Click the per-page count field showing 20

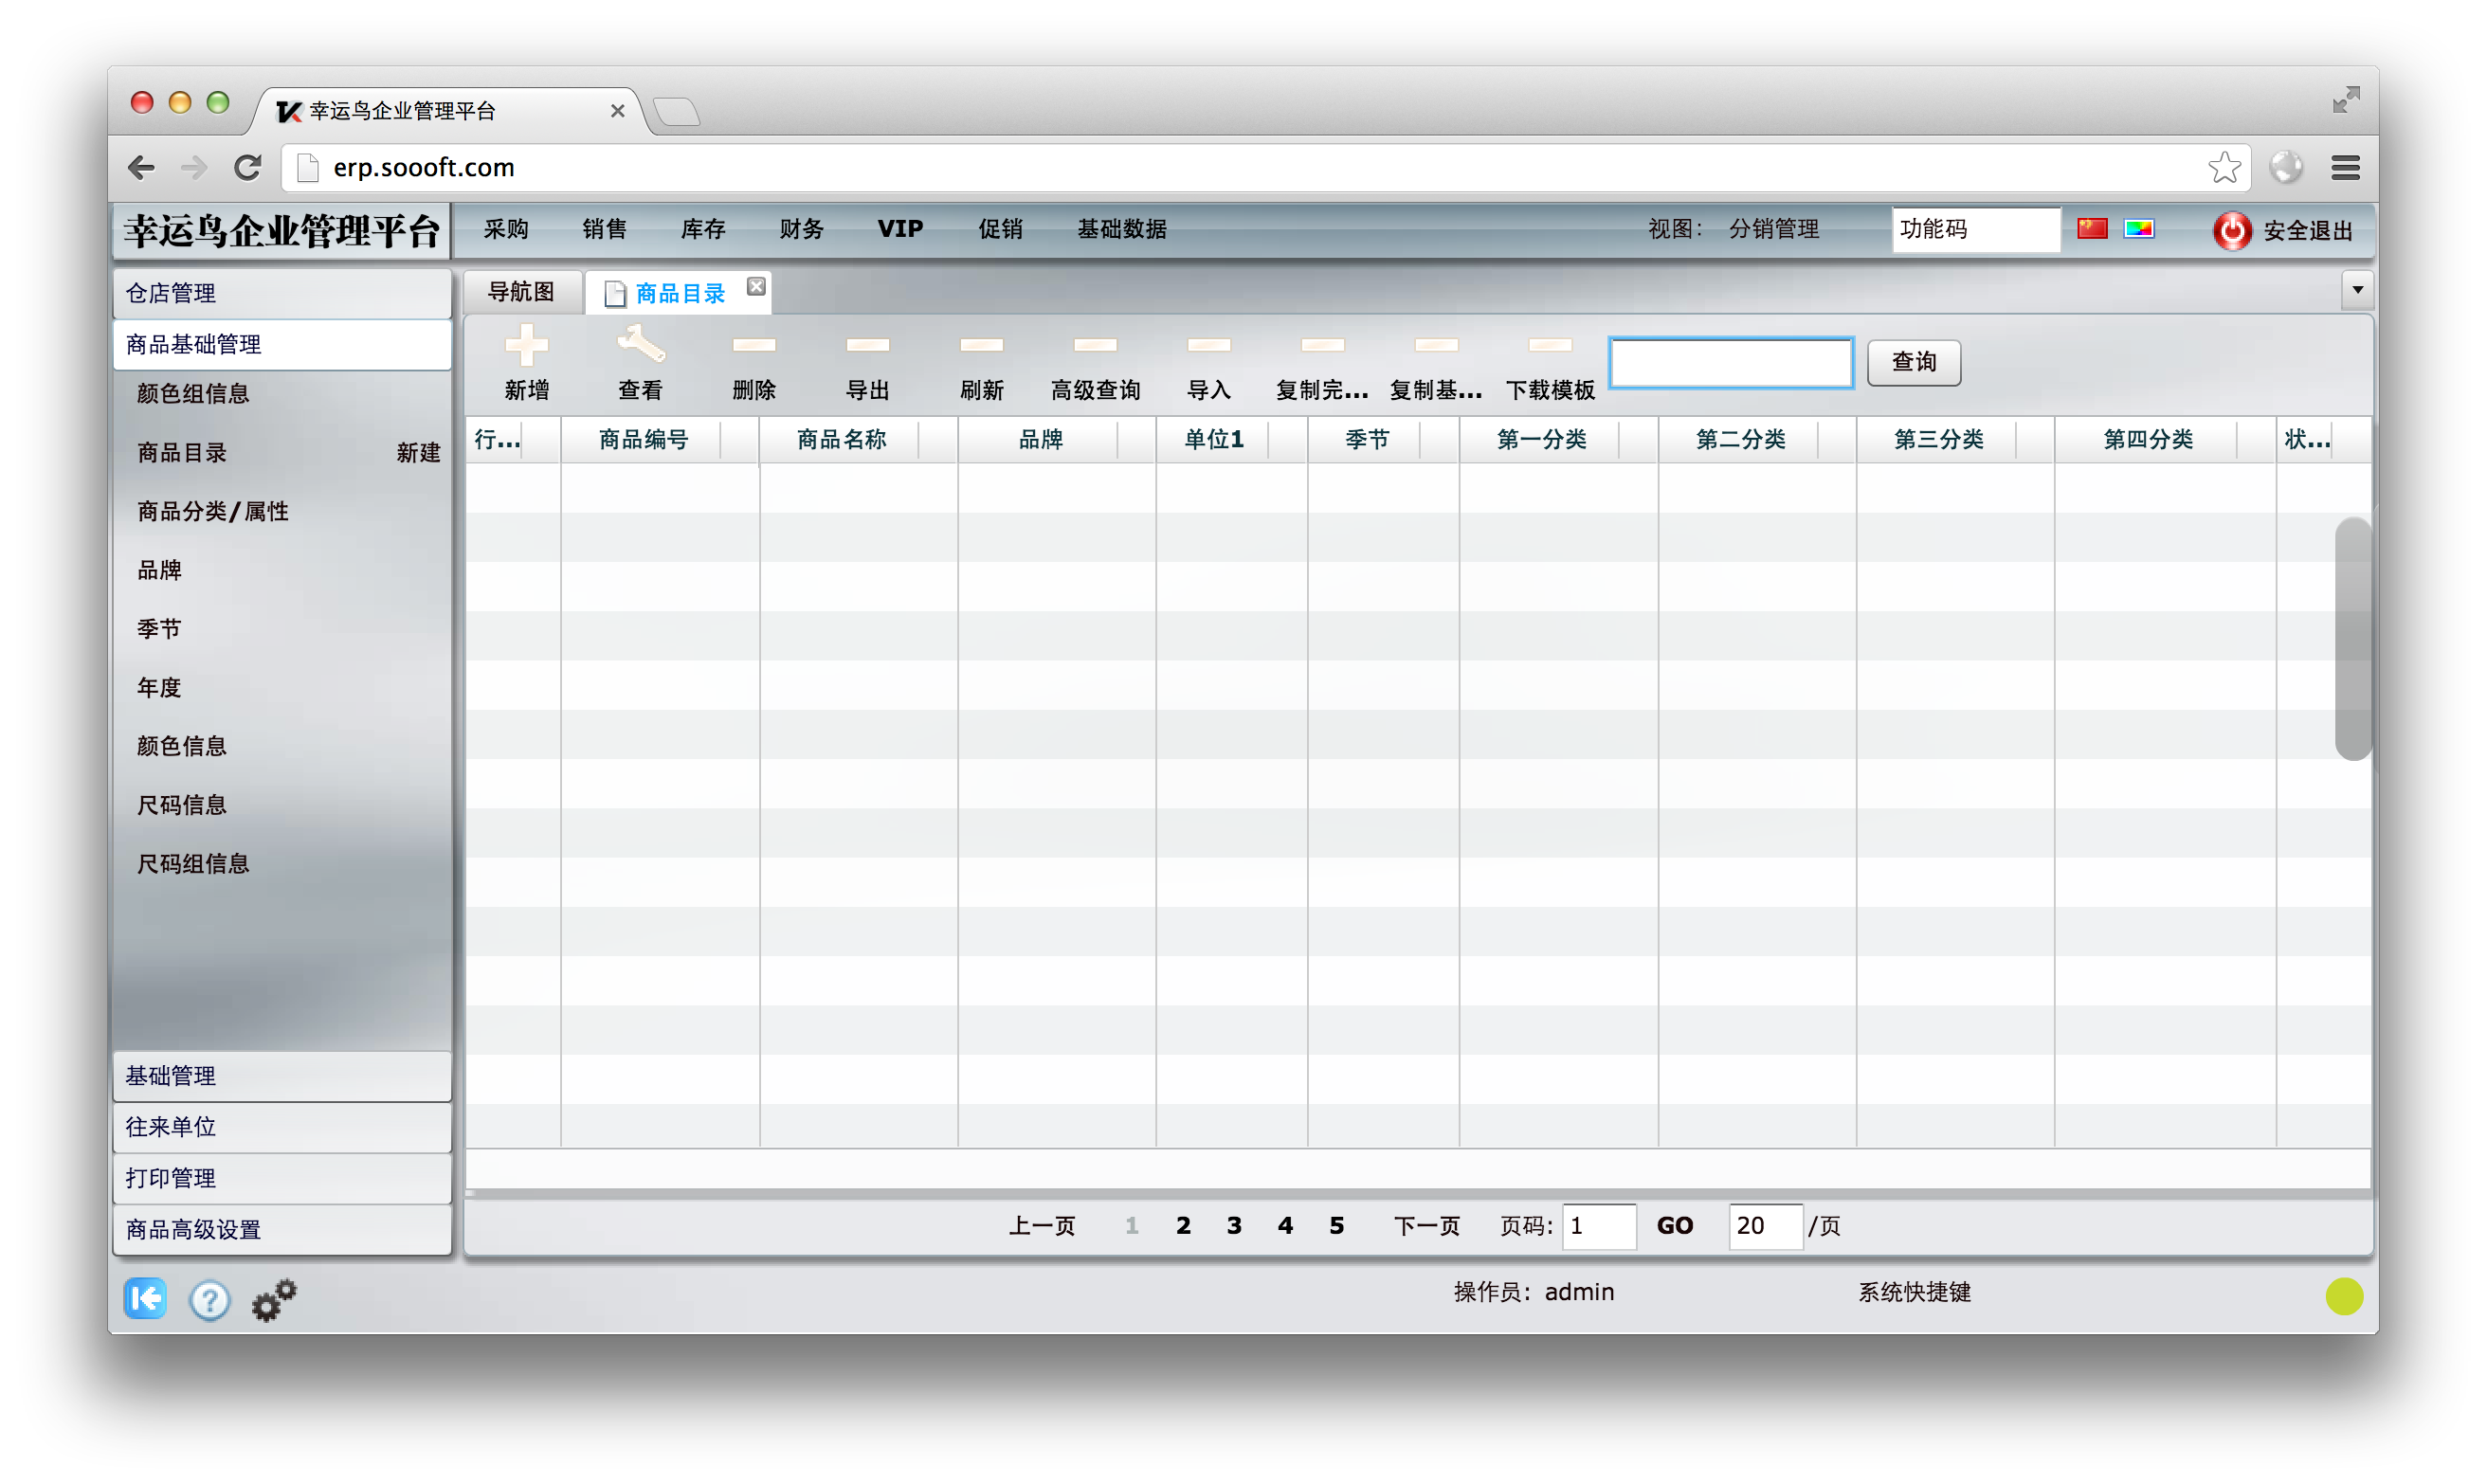1765,1226
